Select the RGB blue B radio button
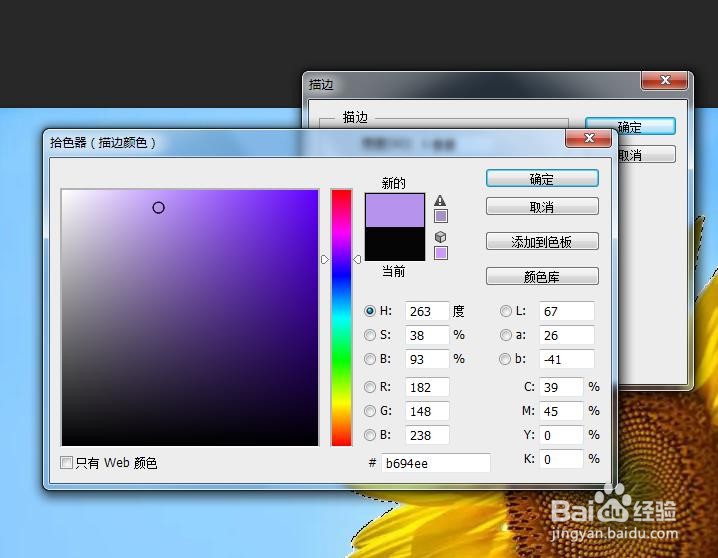 [370, 435]
